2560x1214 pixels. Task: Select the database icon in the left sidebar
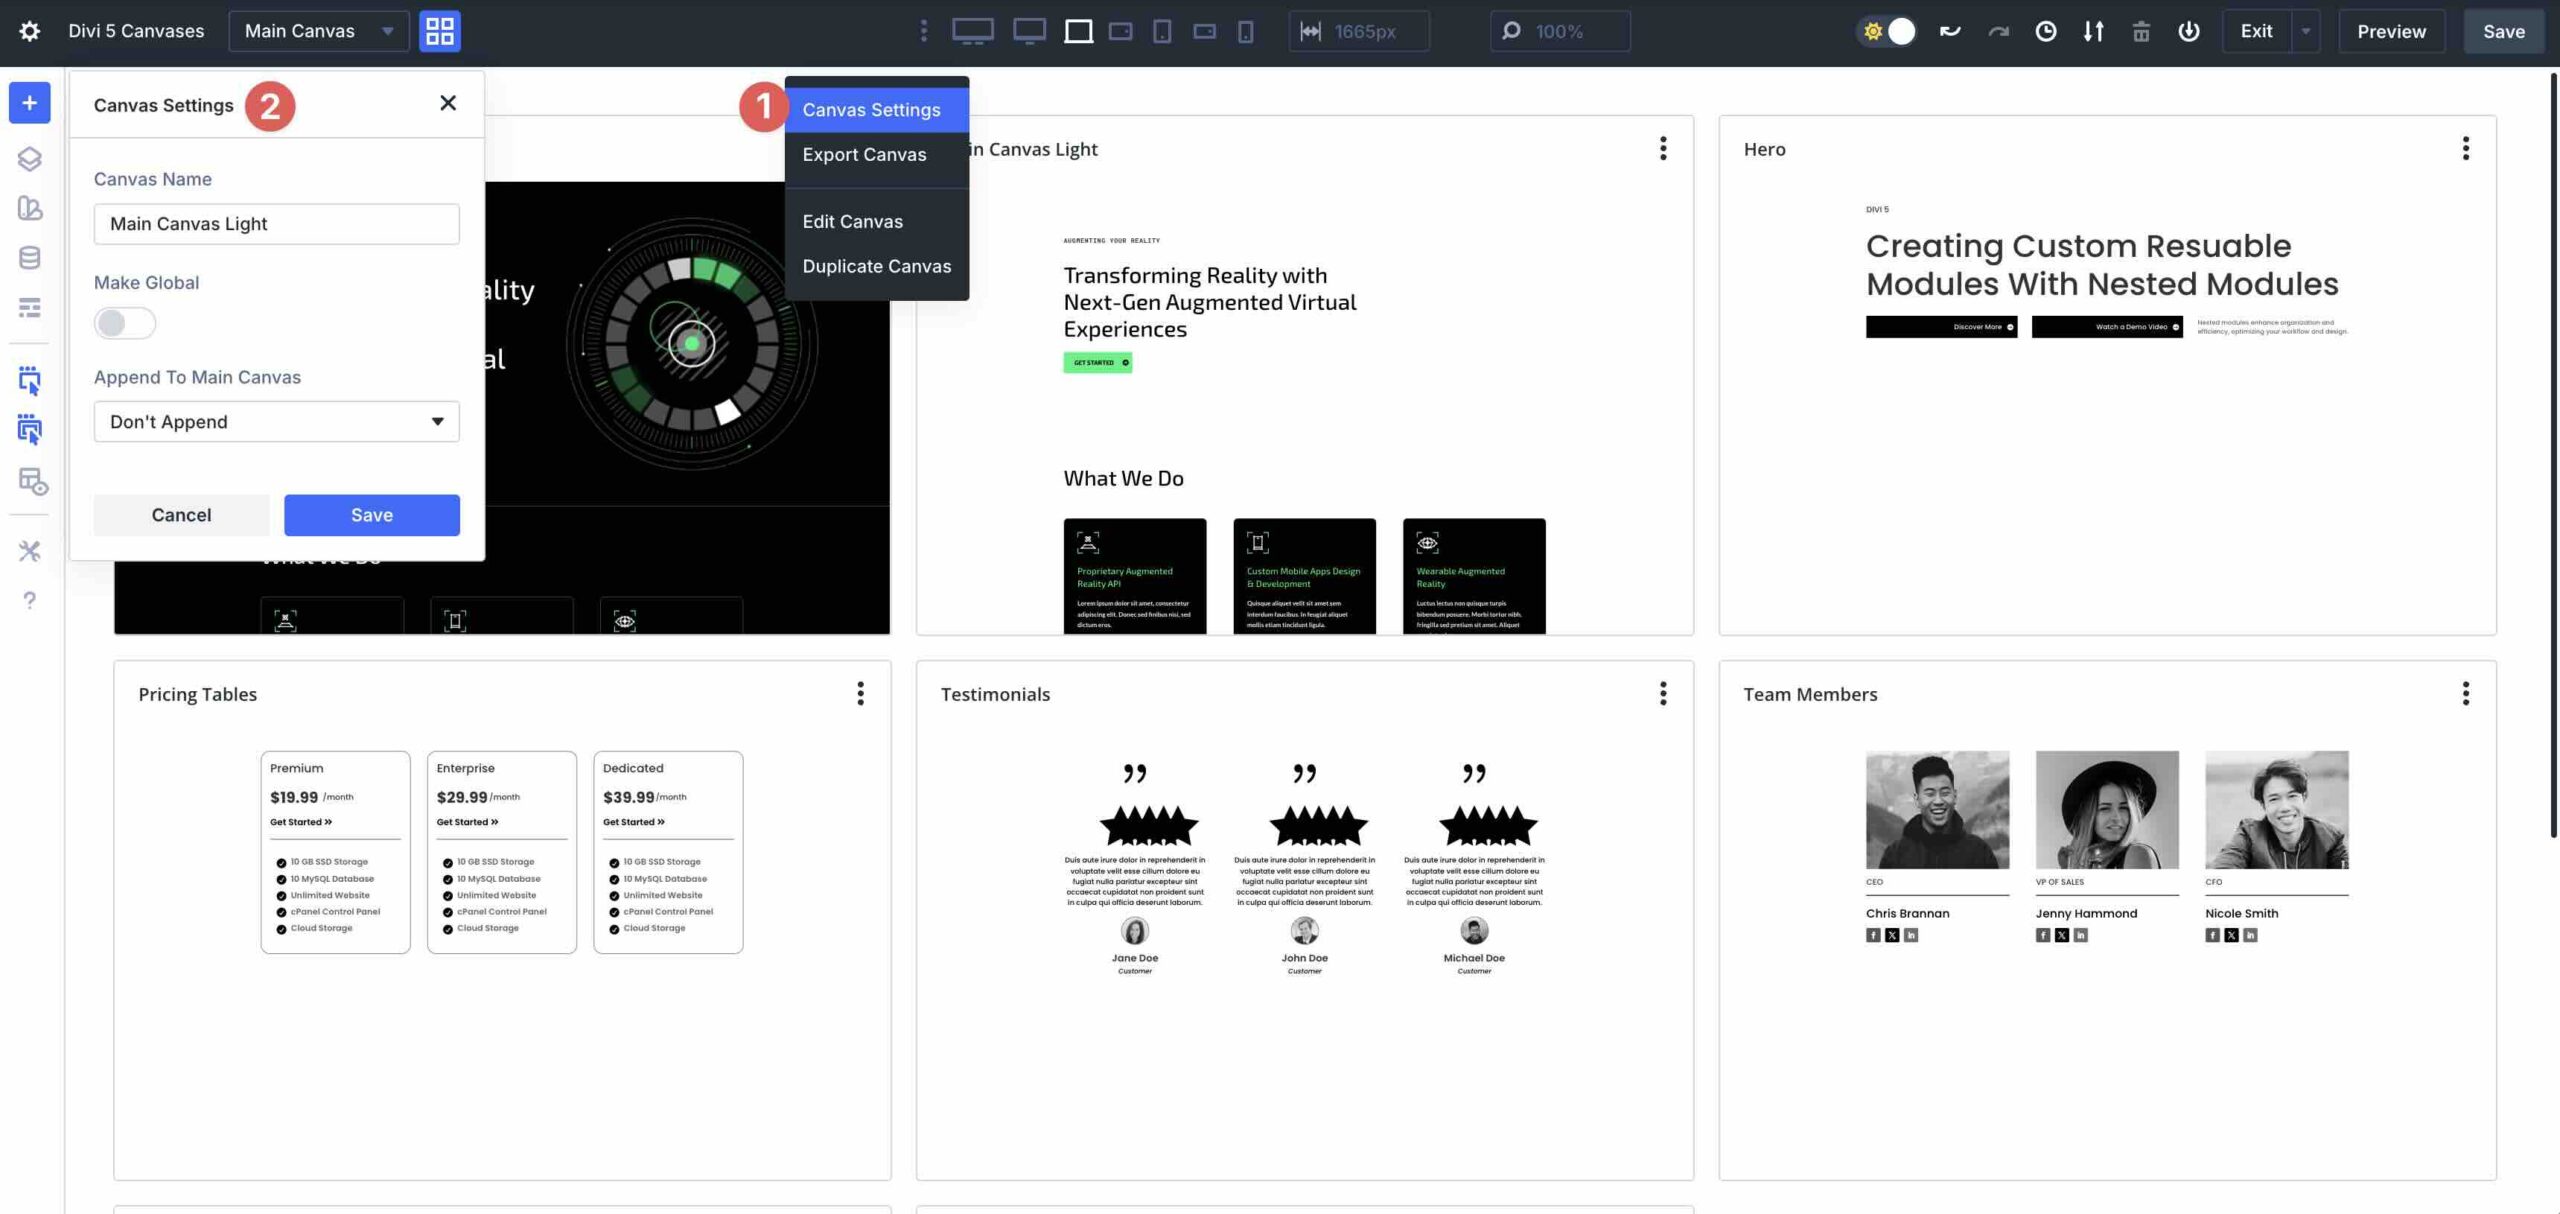click(x=29, y=257)
